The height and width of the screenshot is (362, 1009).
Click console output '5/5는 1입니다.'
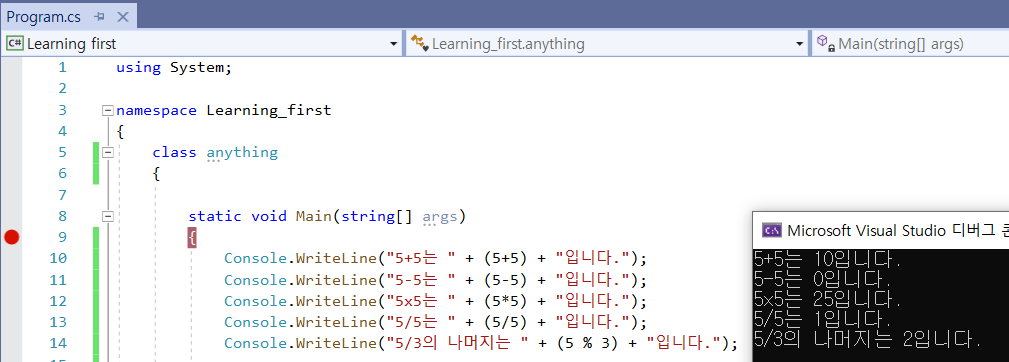point(822,320)
